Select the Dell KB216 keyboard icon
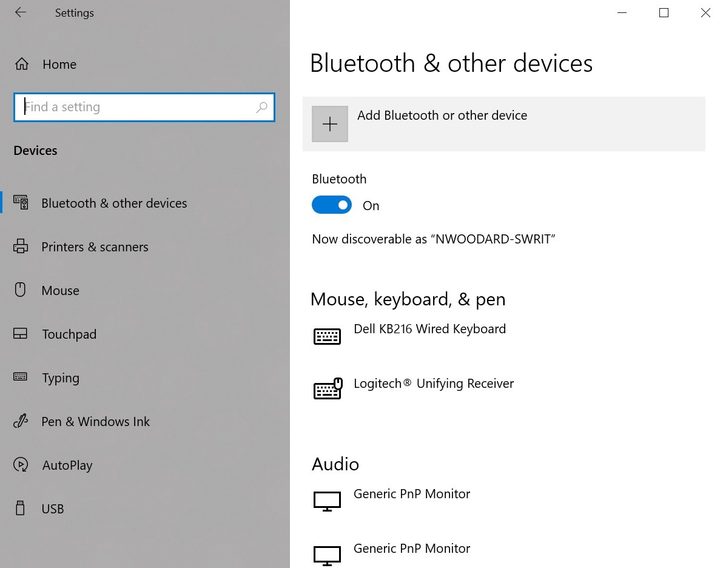720x568 pixels. click(327, 336)
